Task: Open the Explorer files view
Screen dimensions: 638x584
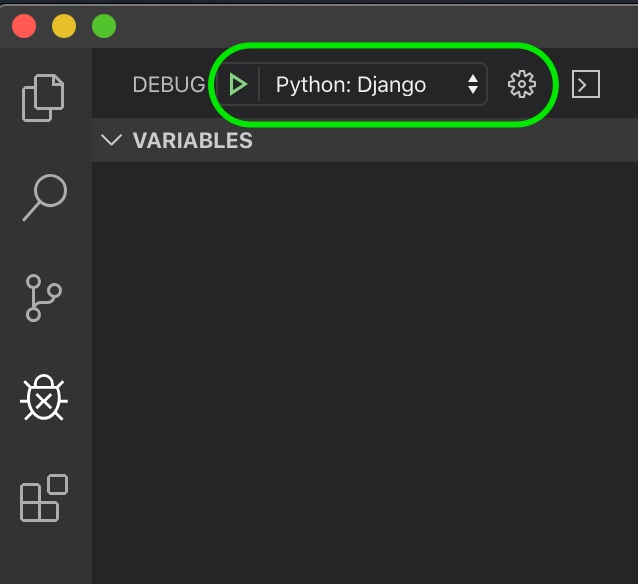Action: (43, 98)
